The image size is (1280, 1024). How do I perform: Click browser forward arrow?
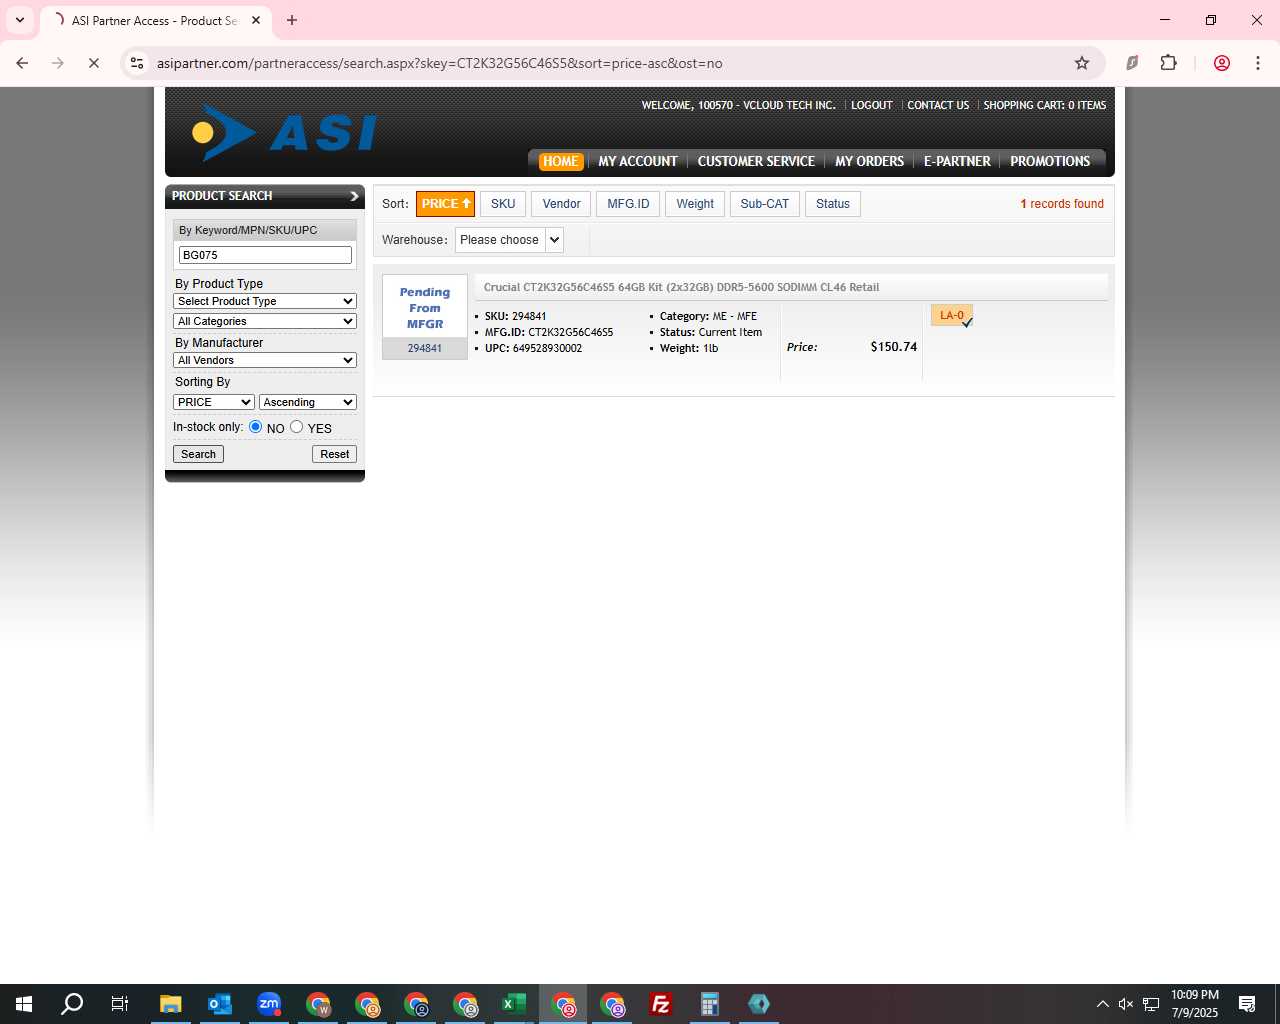58,63
